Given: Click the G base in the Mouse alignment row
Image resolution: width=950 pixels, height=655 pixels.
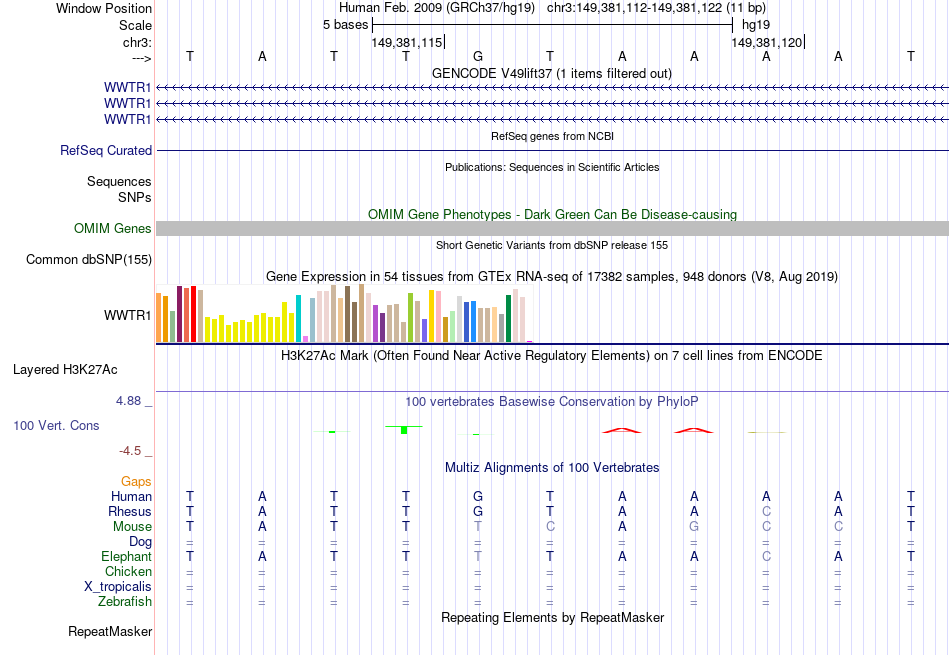Looking at the screenshot, I should 694,527.
